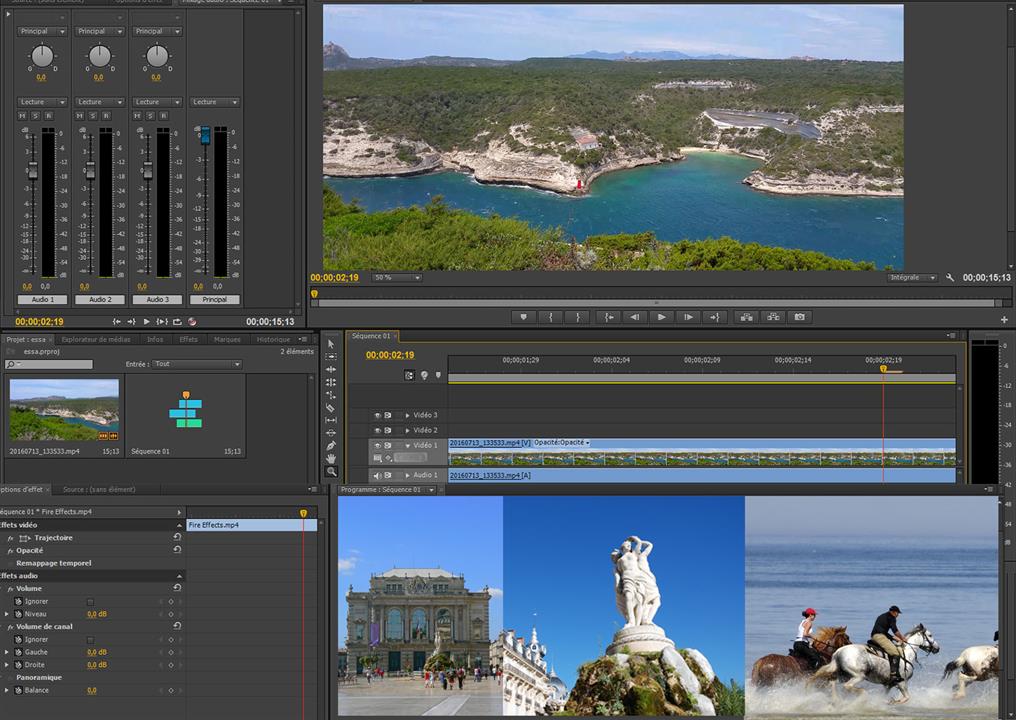Viewport: 1016px width, 720px height.
Task: Check the Ignorer box under Volume de canal
Action: click(x=90, y=640)
